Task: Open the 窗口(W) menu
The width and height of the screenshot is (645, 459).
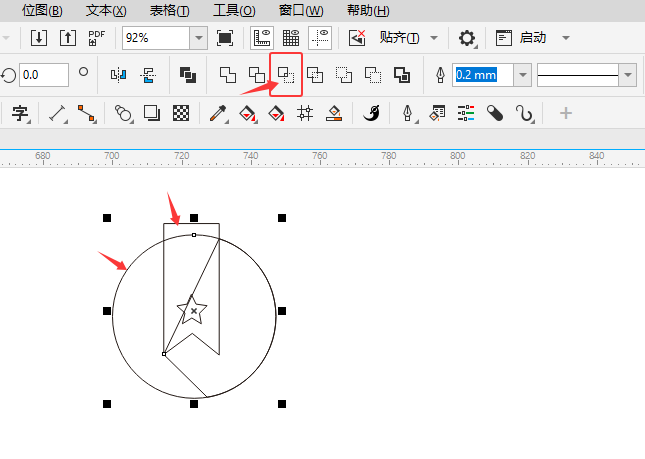Action: pos(301,10)
